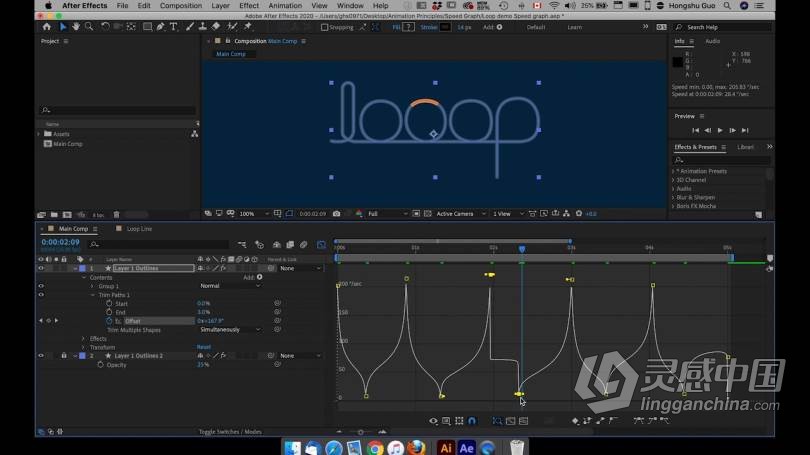Create new composition icon in Project panel
810x455 pixels.
pyautogui.click(x=67, y=215)
